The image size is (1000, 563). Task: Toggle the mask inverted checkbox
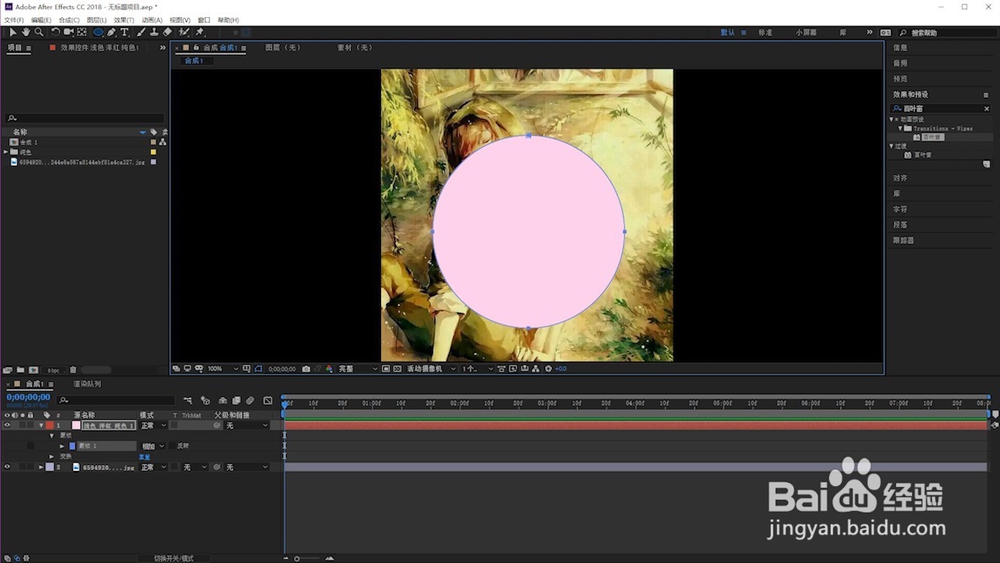(173, 446)
